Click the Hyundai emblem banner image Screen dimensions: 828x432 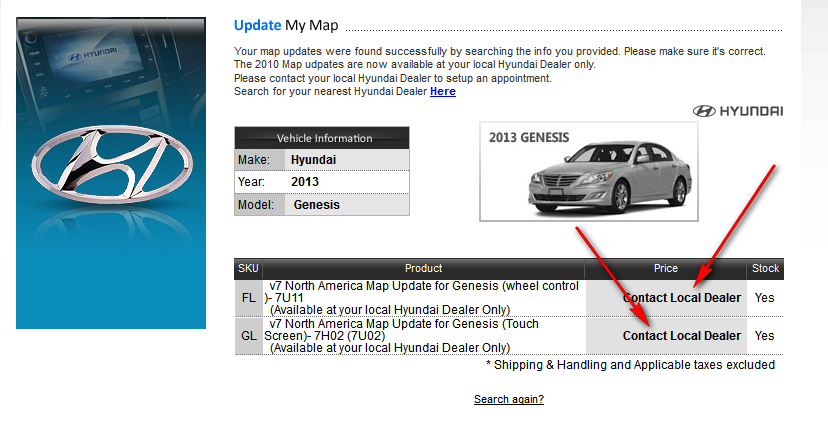tap(111, 173)
